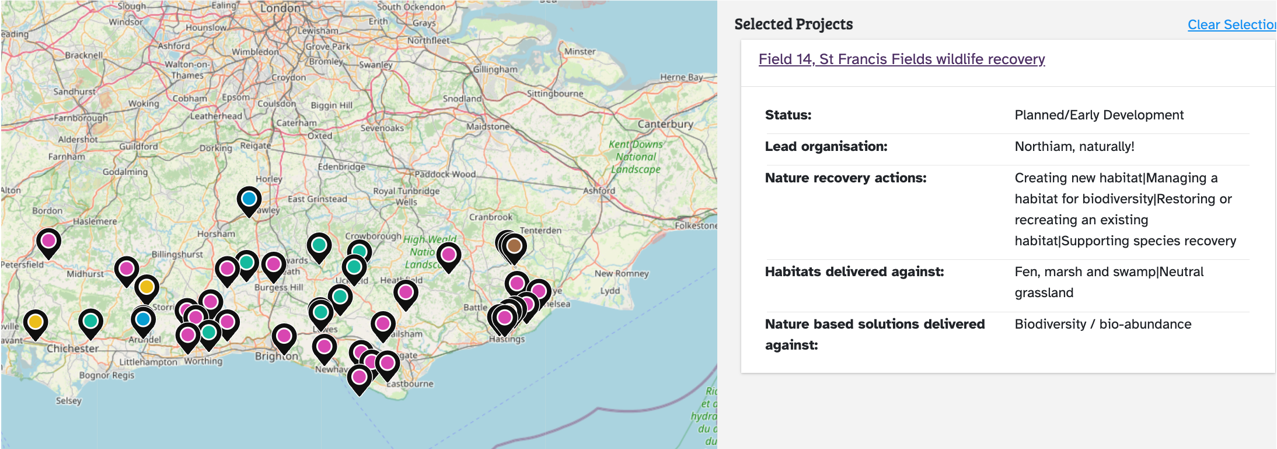
Task: Click the blue marker near Crawley
Action: (249, 200)
